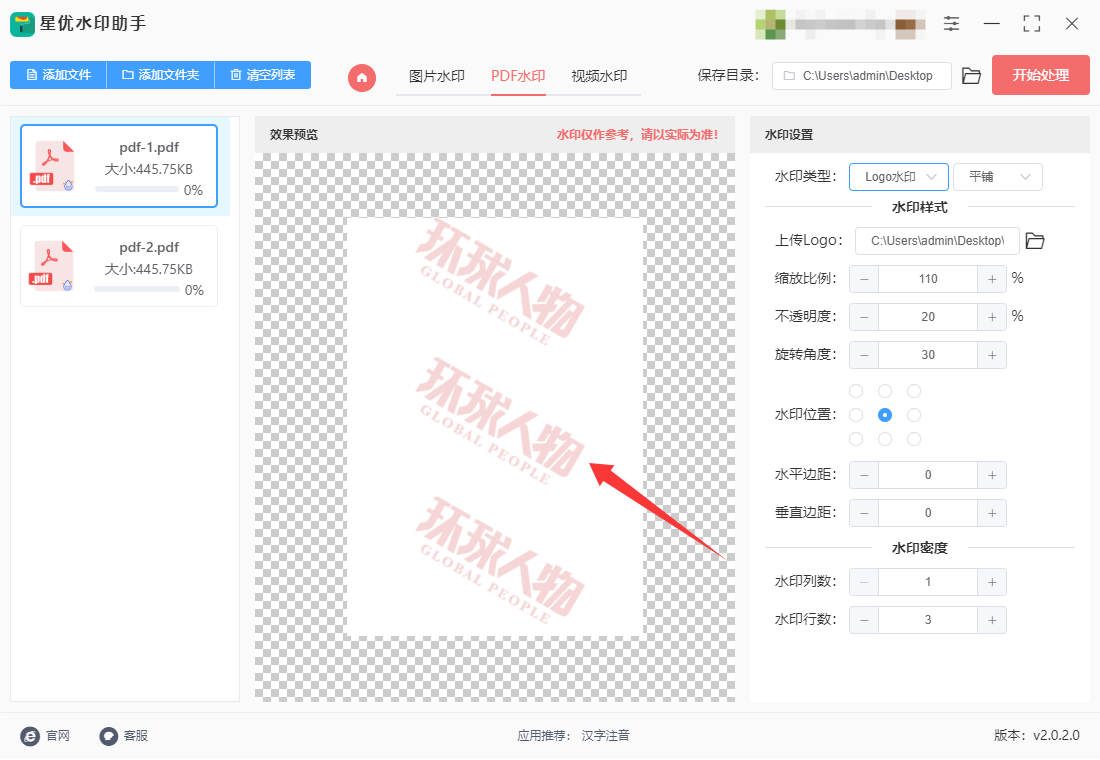
Task: Select top-right watermark position radio
Action: pyautogui.click(x=913, y=391)
